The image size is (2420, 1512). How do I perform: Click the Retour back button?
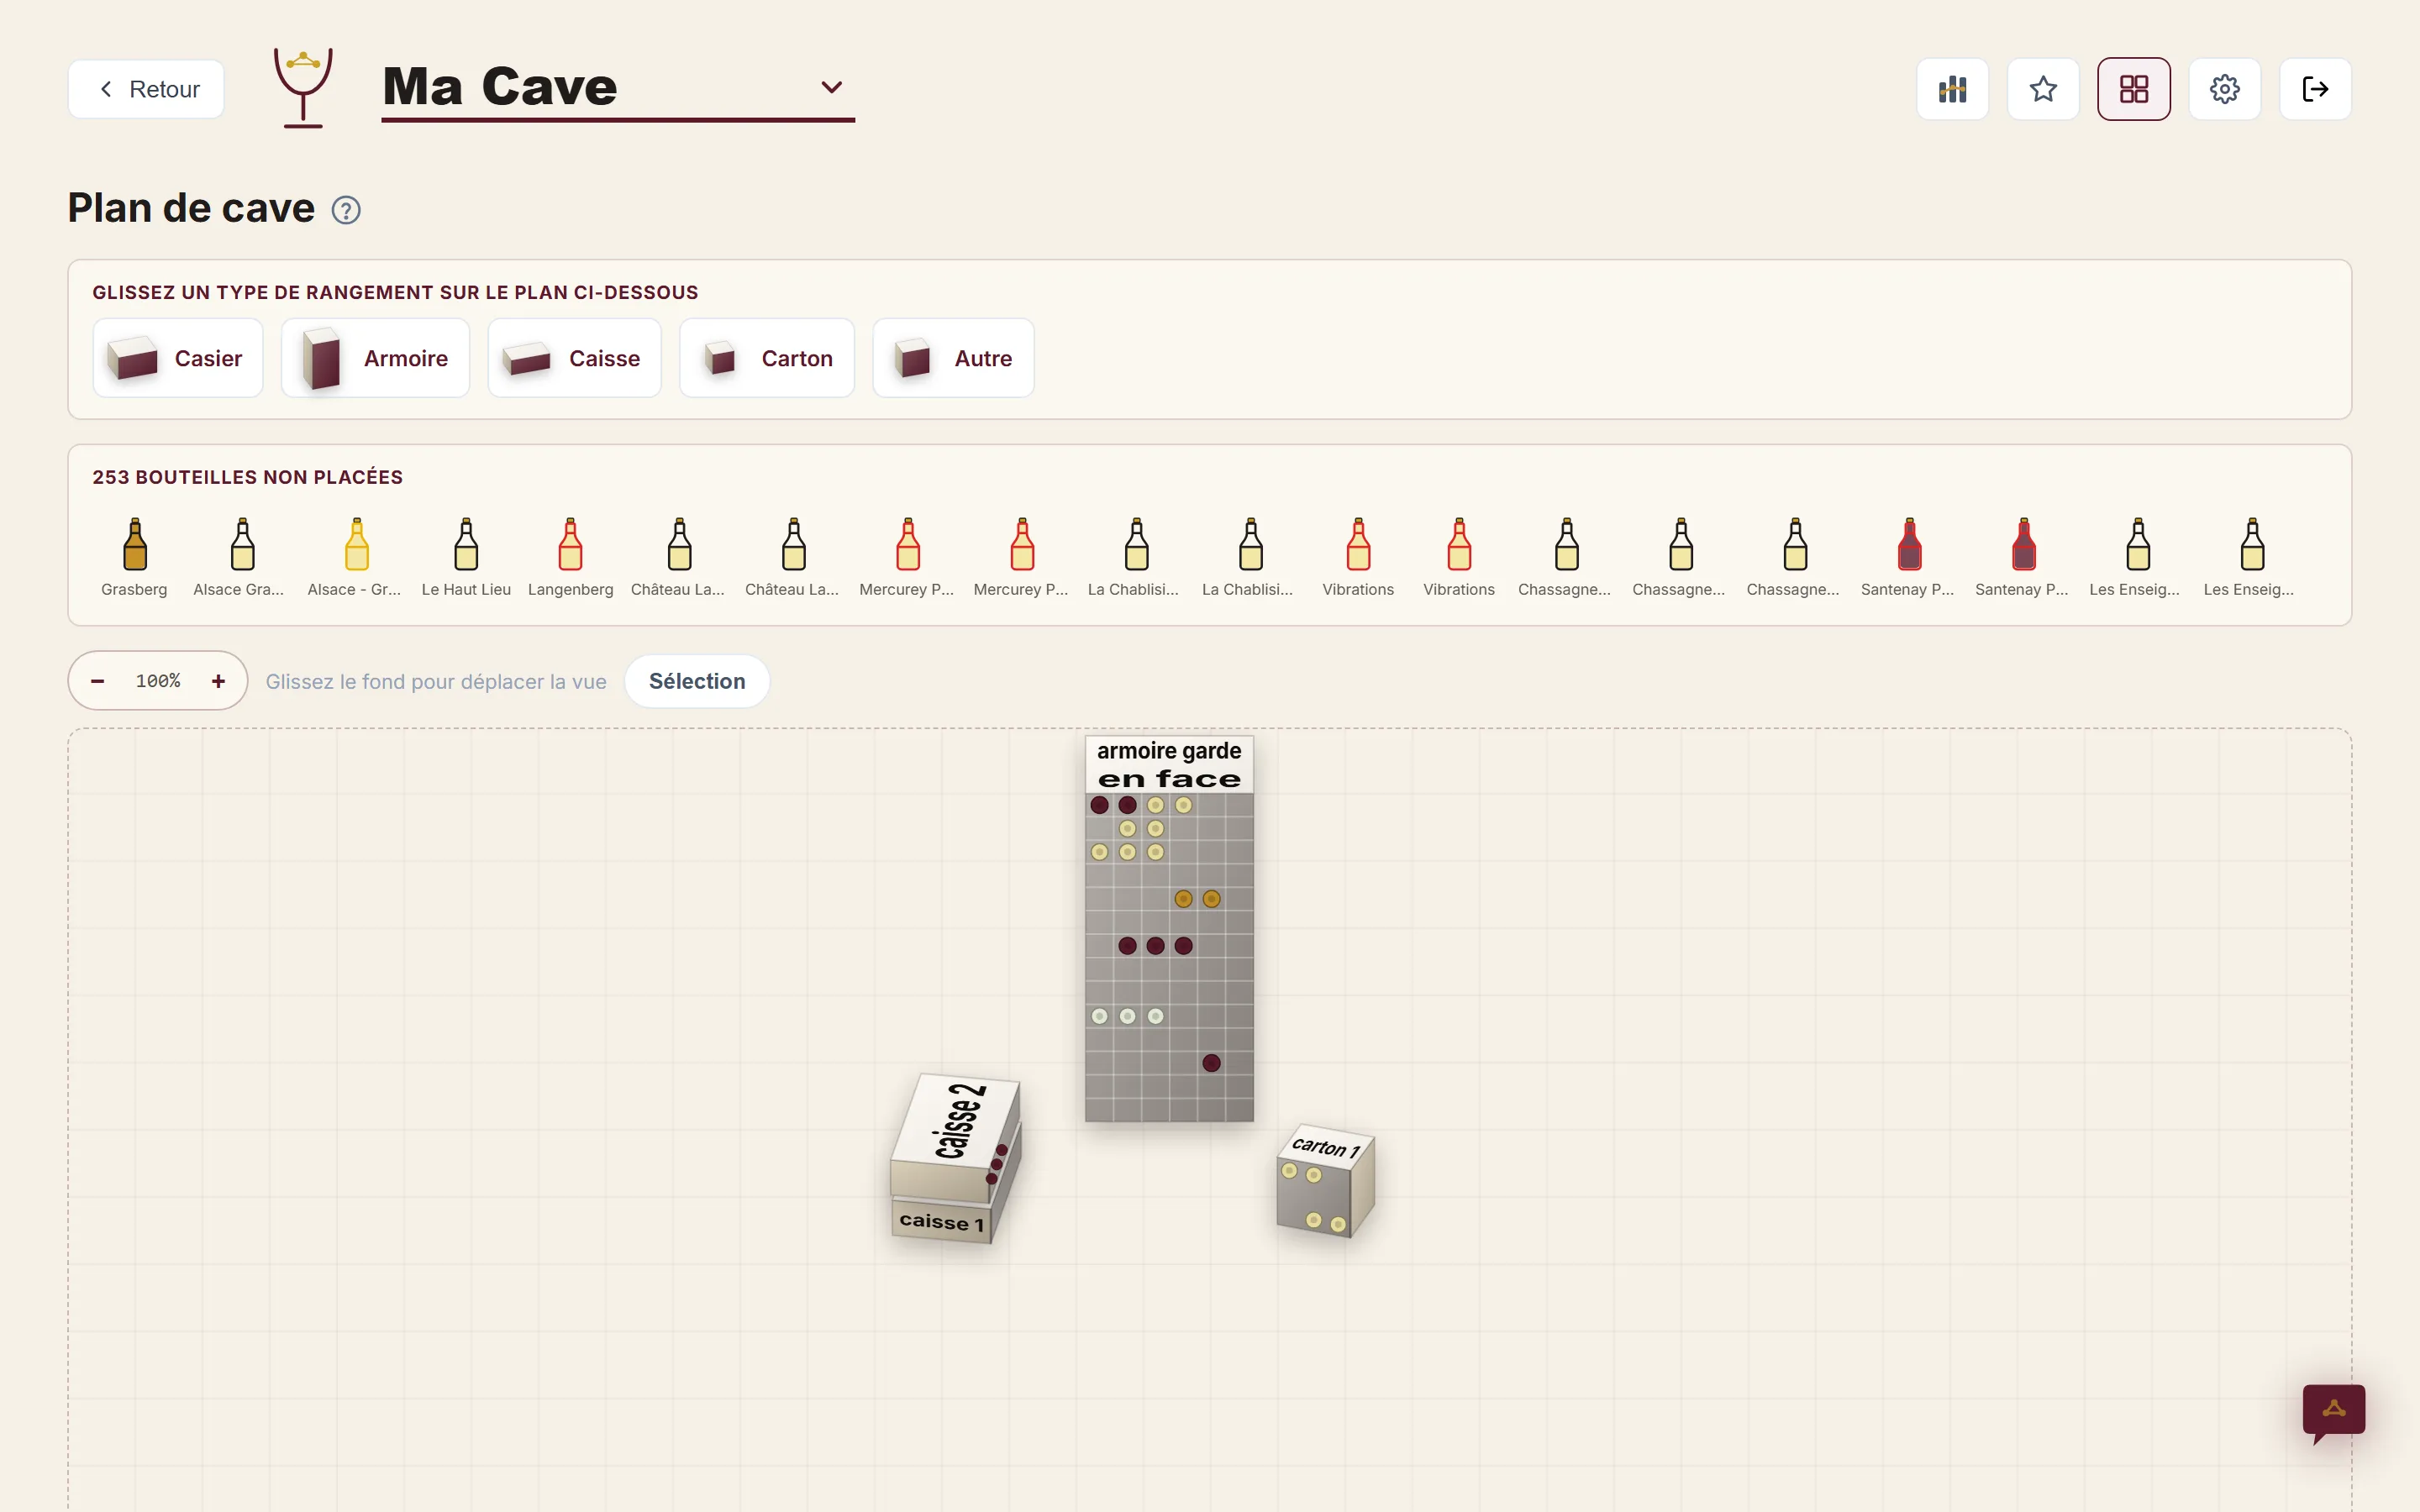tap(146, 89)
